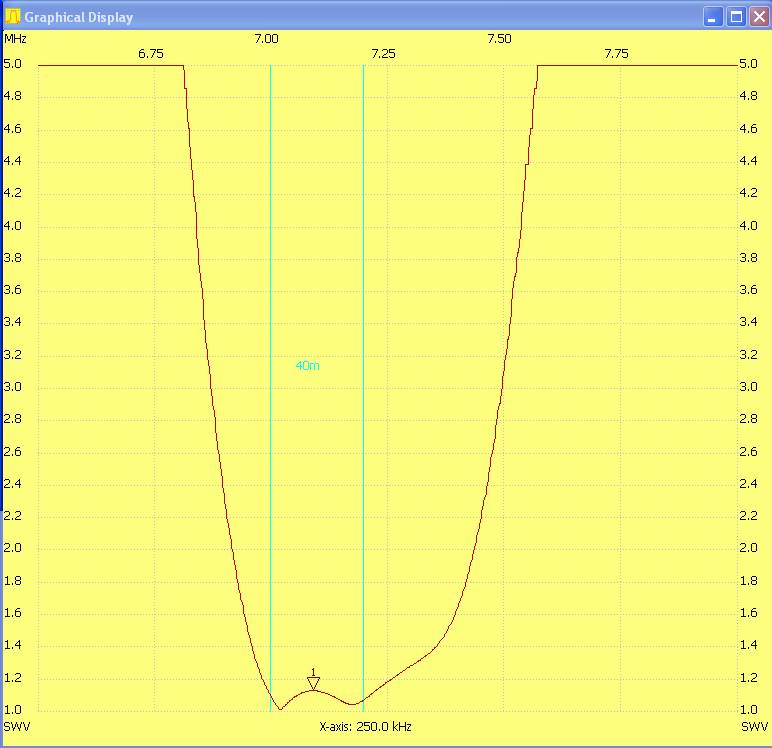Click the 7.50 frequency axis label
The height and width of the screenshot is (748, 772).
(499, 39)
